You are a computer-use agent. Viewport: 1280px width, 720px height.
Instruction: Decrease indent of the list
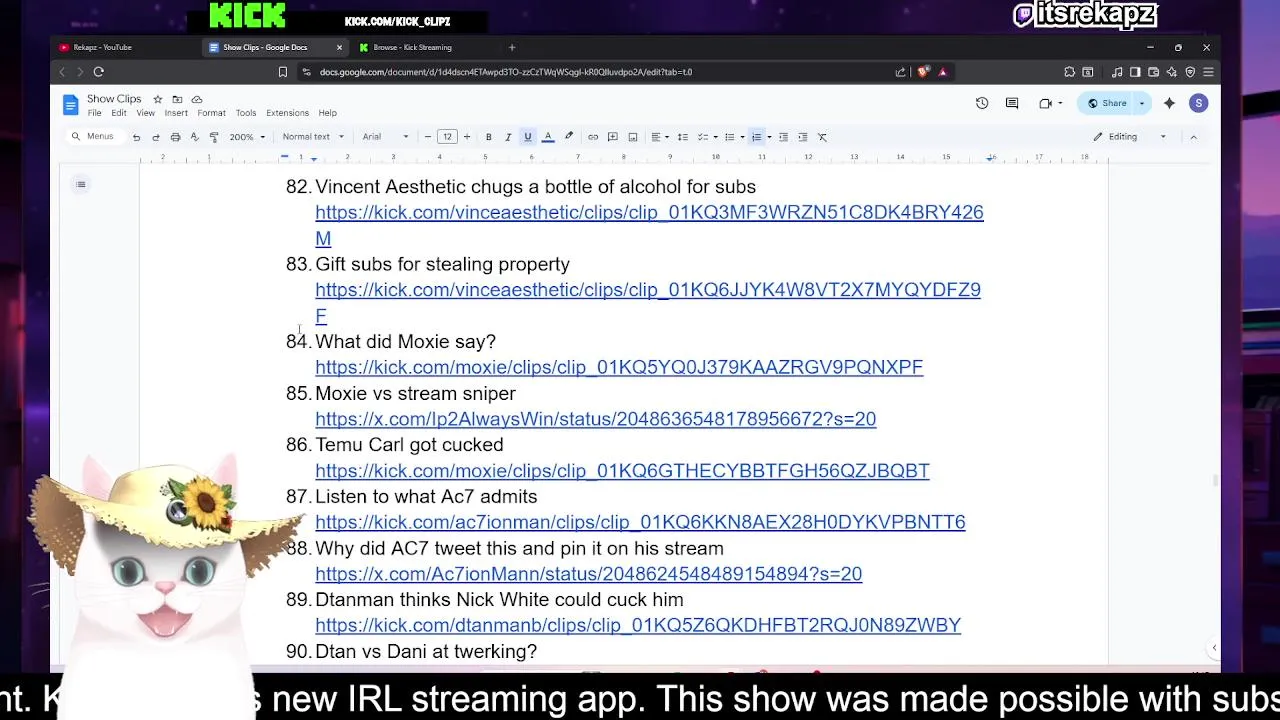(783, 137)
